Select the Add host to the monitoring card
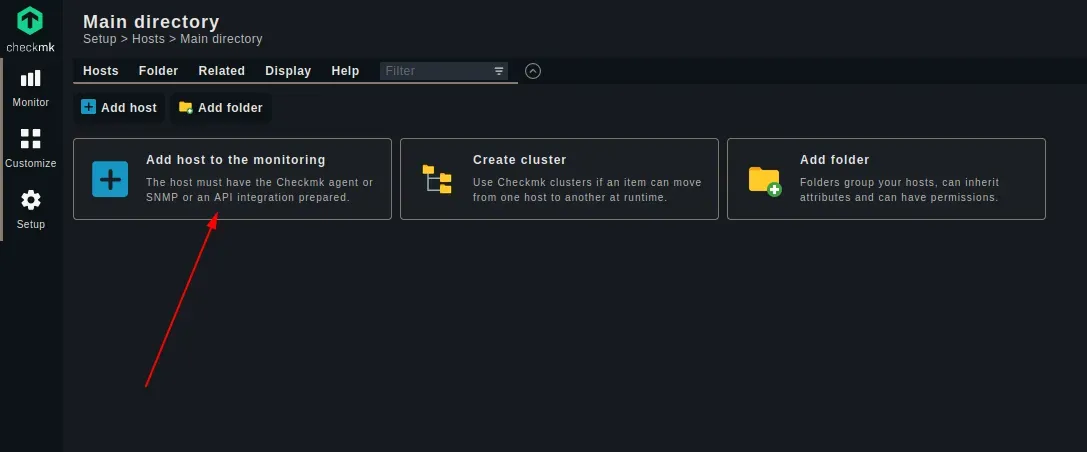Viewport: 1087px width, 452px height. click(232, 179)
